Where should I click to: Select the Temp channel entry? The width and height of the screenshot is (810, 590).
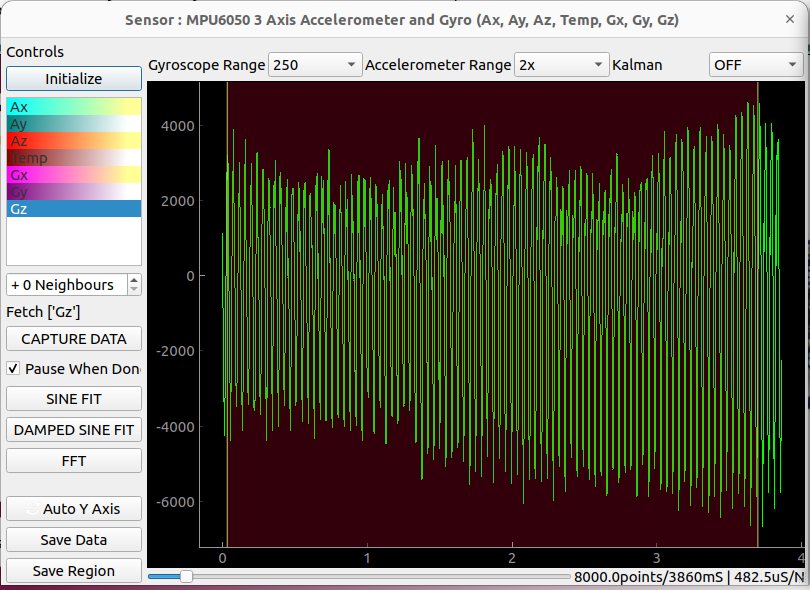click(73, 158)
